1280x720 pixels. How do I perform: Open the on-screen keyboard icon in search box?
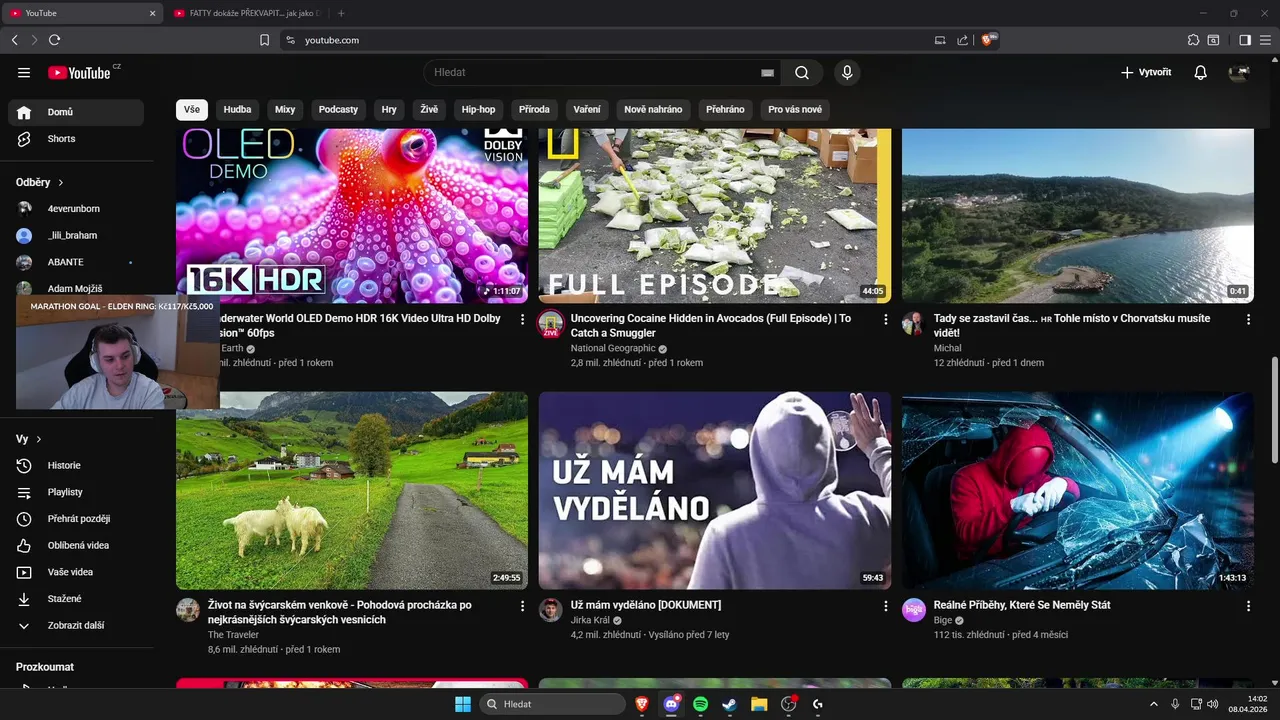tap(767, 73)
